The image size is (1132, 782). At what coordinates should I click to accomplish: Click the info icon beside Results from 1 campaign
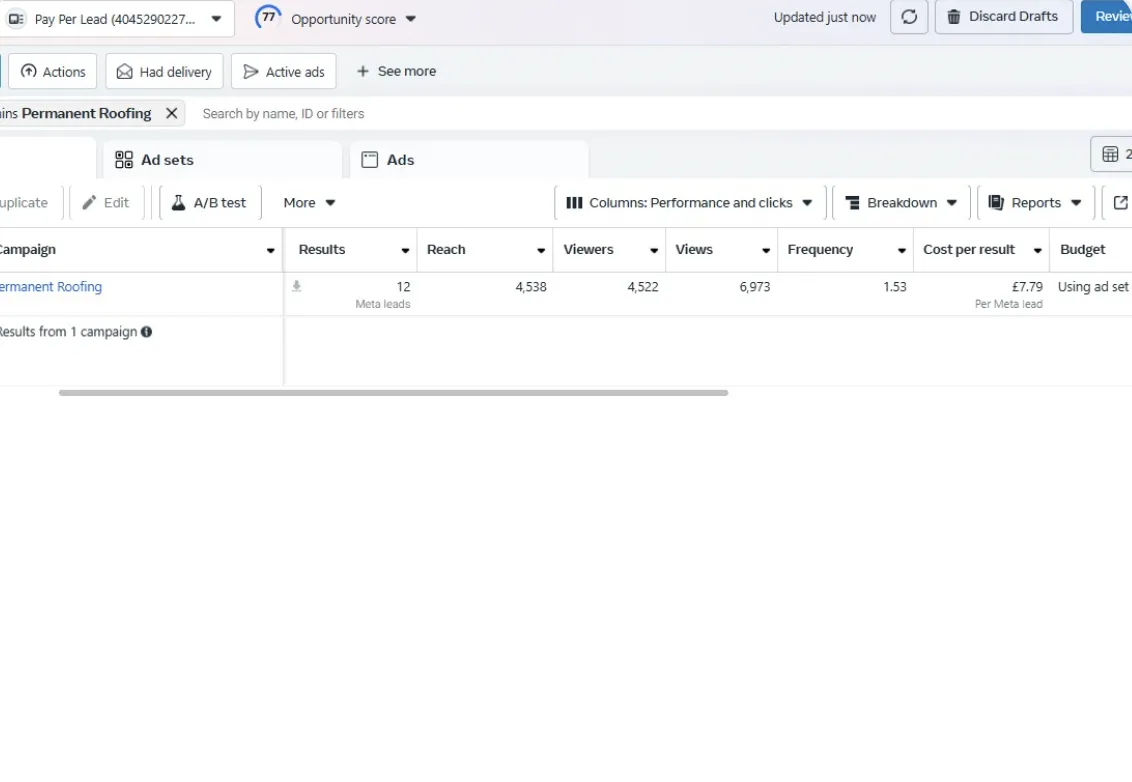pos(147,332)
